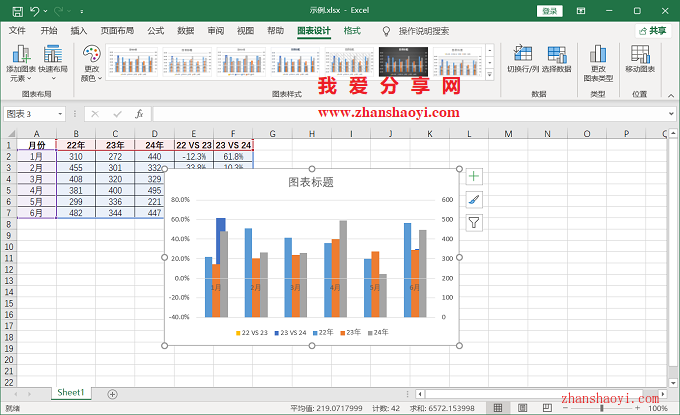The image size is (680, 415).
Task: Switch to the 开始 ribbon tab
Action: click(x=49, y=30)
